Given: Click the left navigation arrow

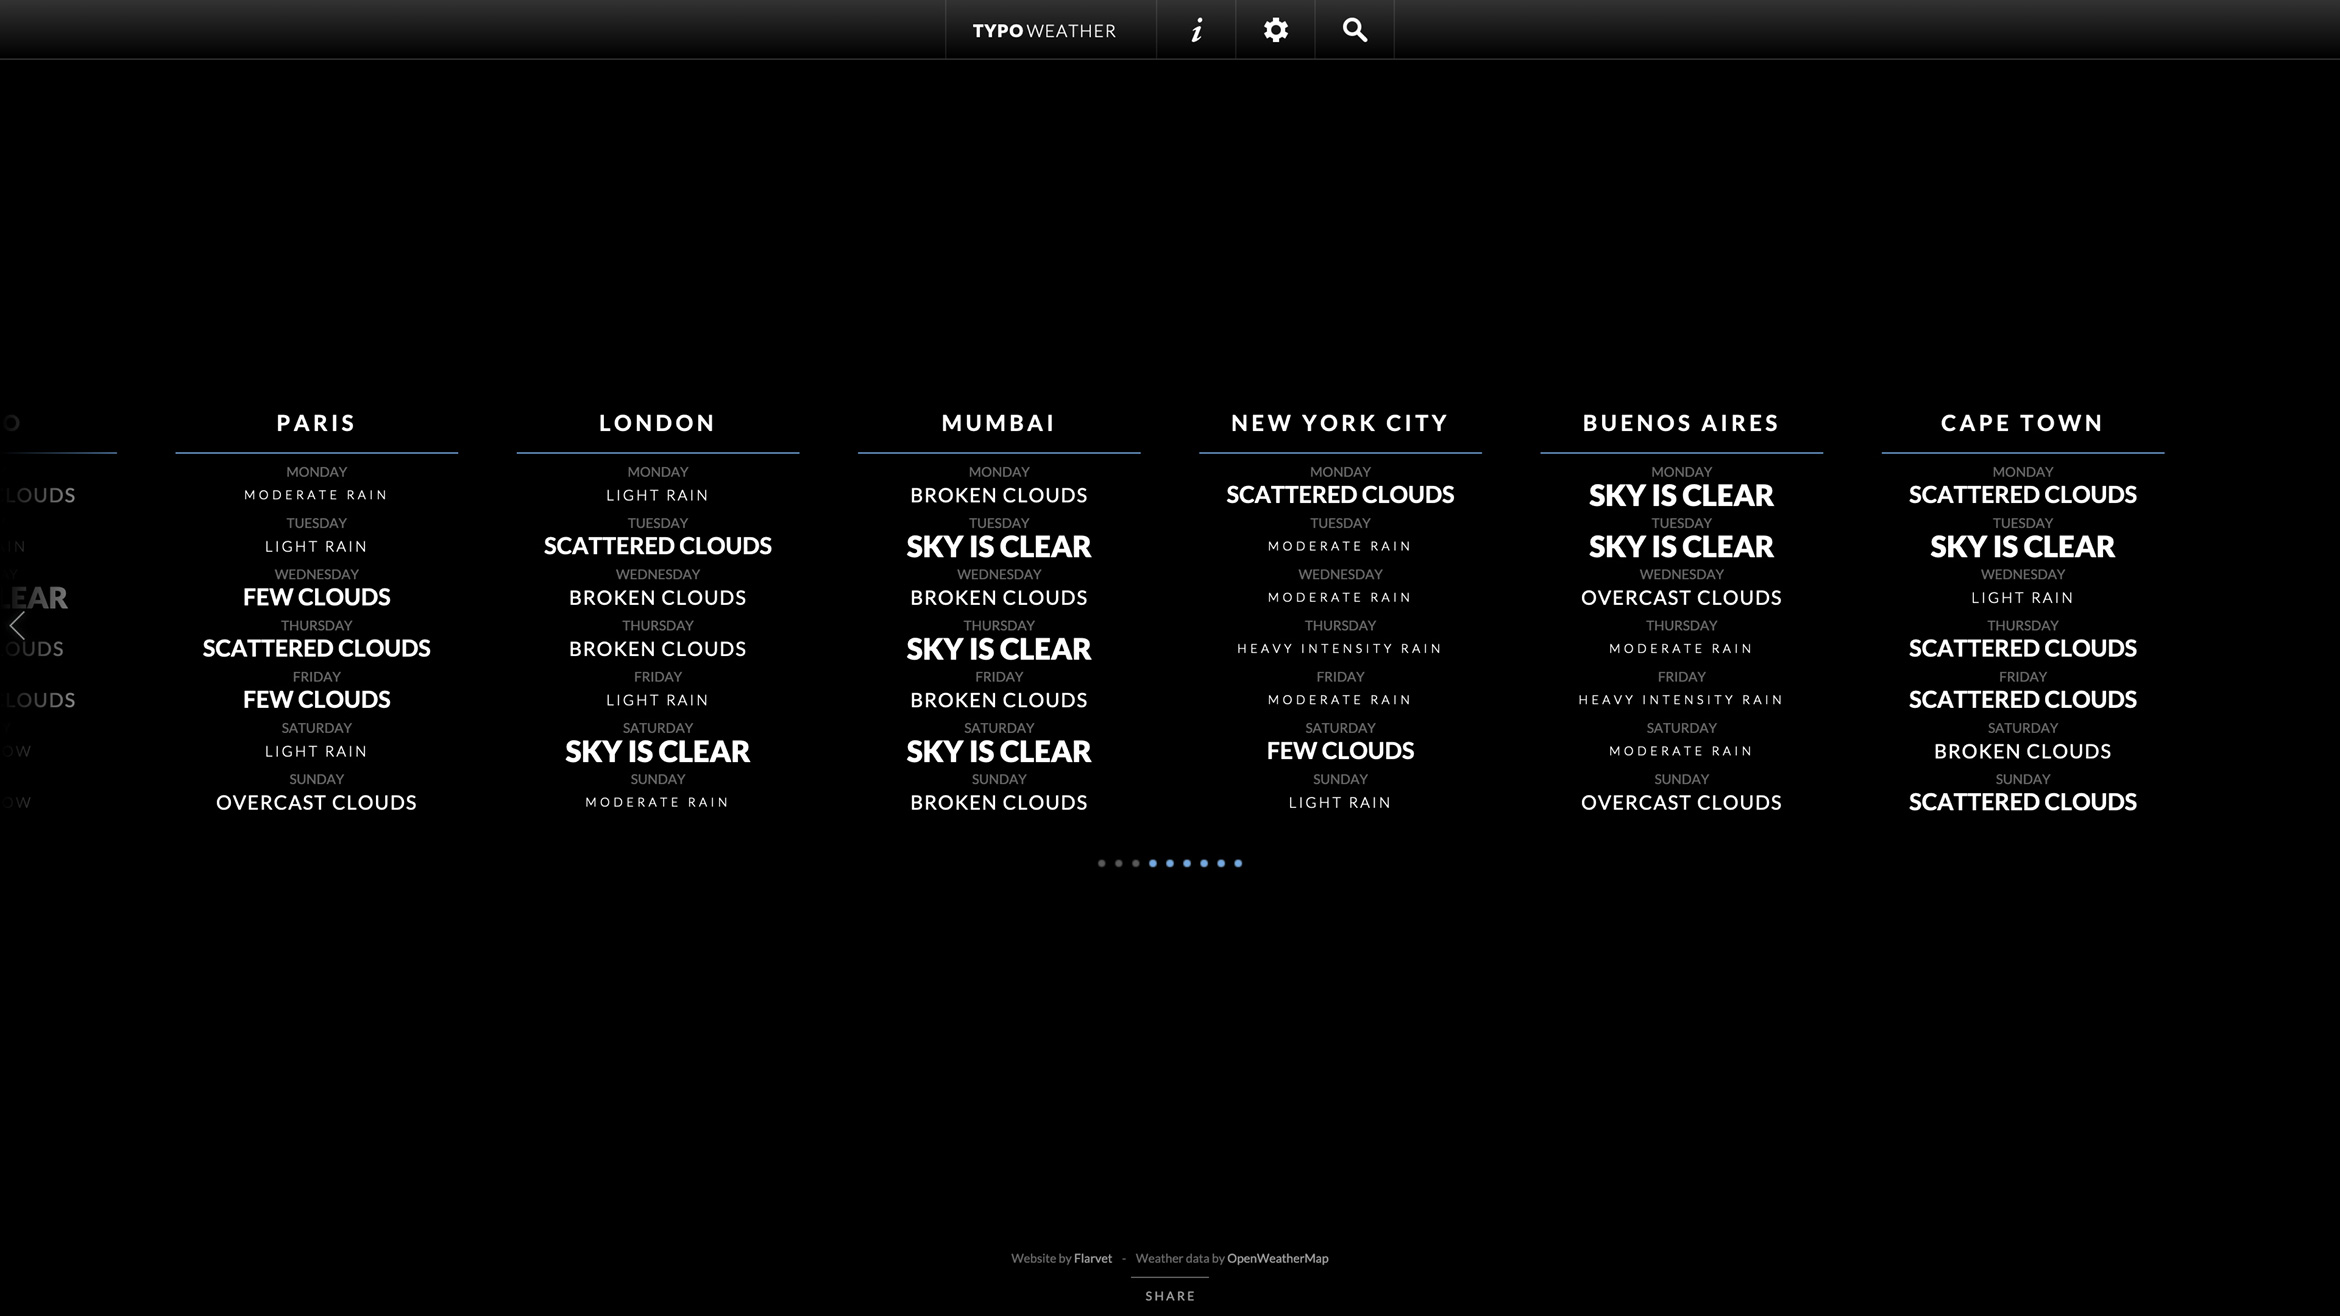Looking at the screenshot, I should [x=19, y=623].
